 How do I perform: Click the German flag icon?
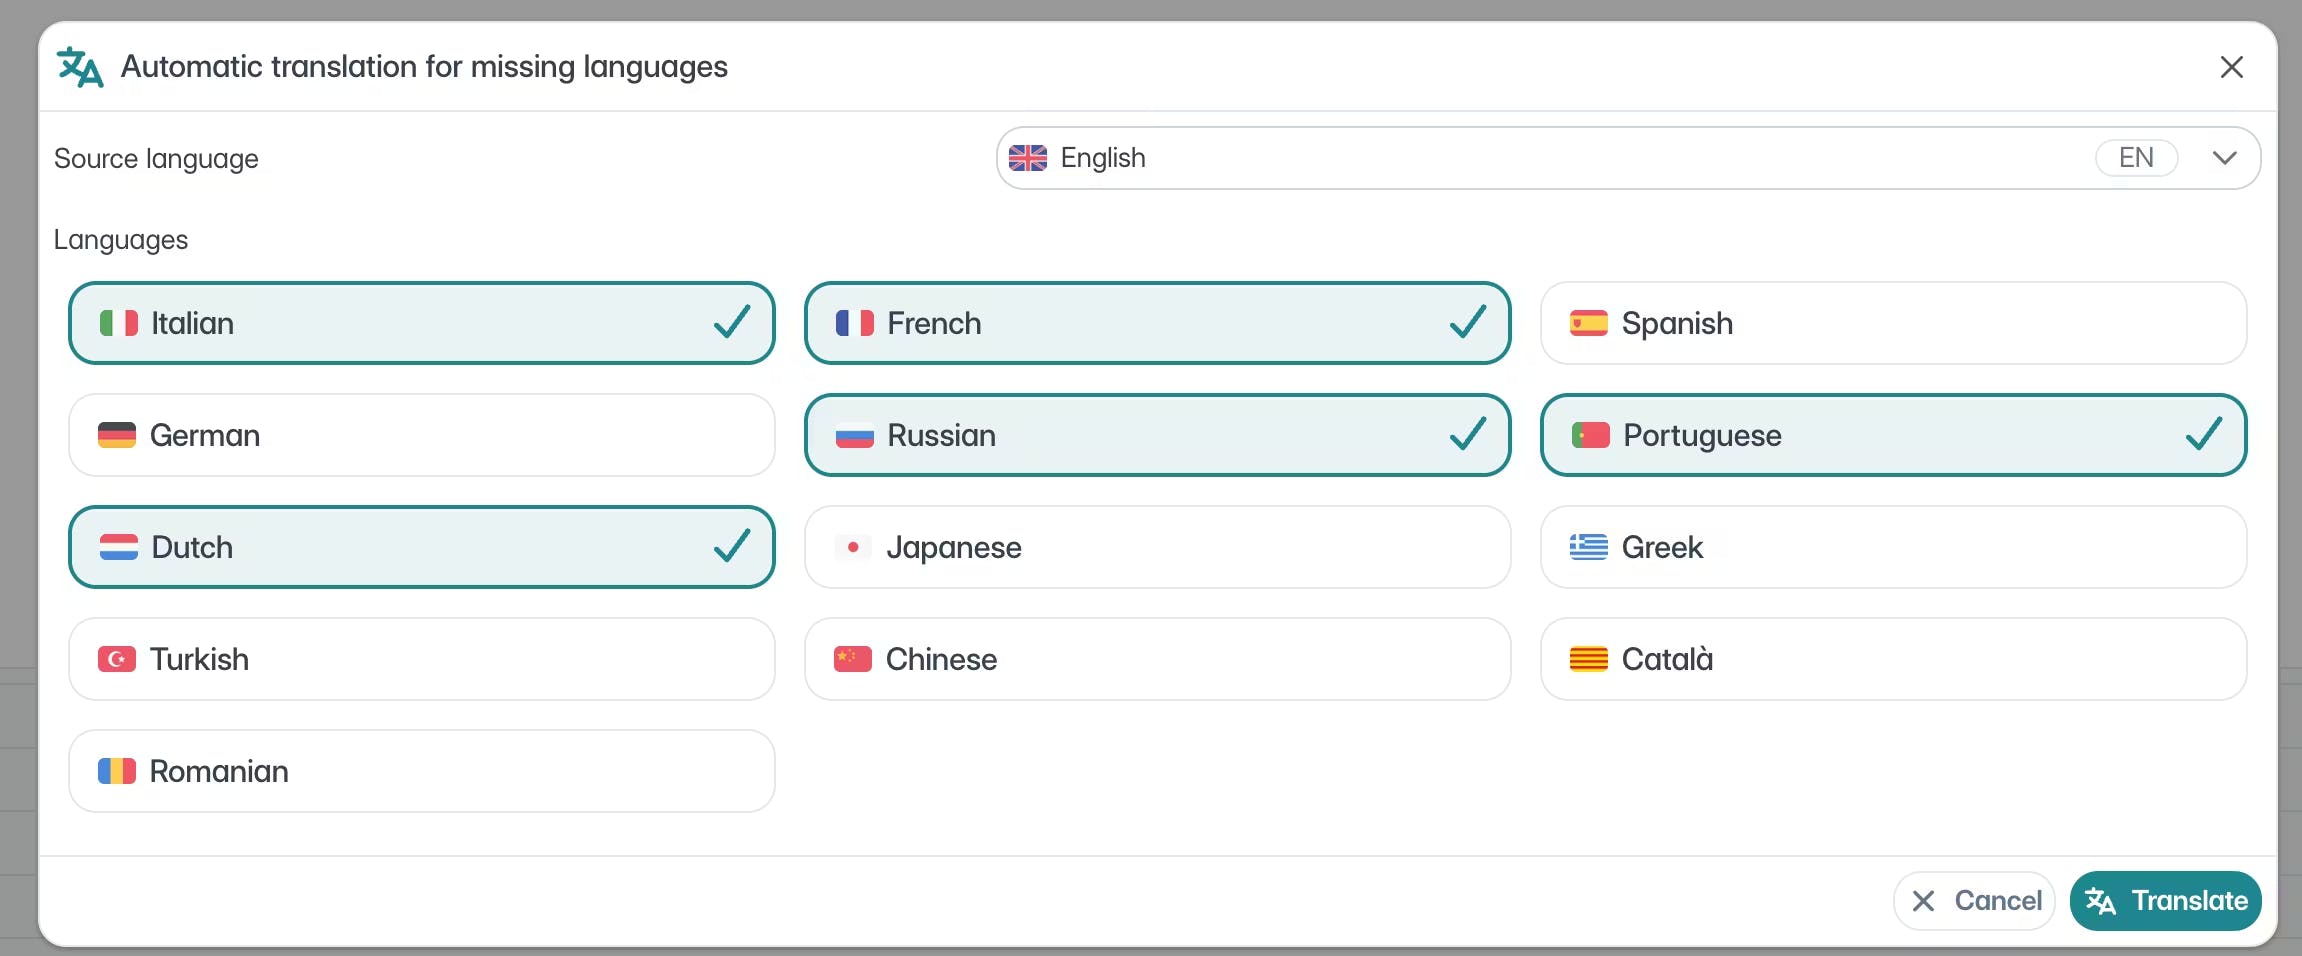point(117,435)
